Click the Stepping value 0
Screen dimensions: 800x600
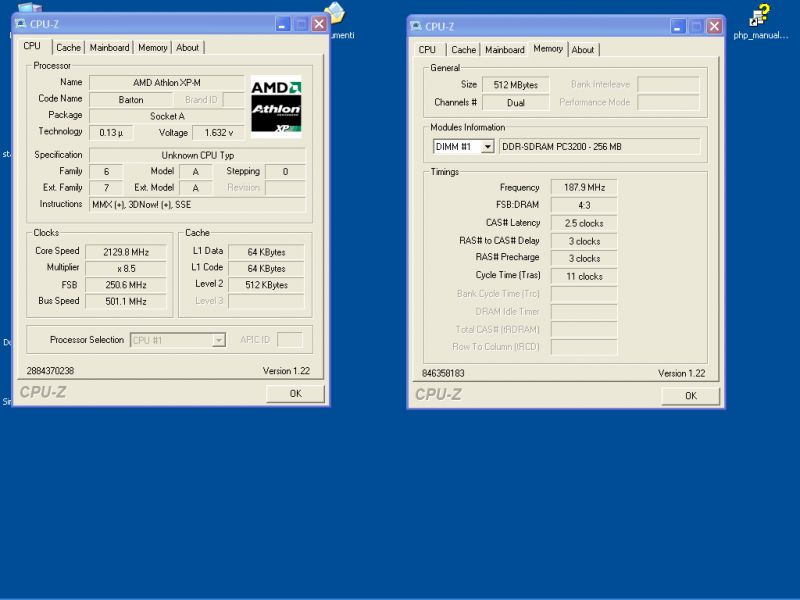[285, 171]
